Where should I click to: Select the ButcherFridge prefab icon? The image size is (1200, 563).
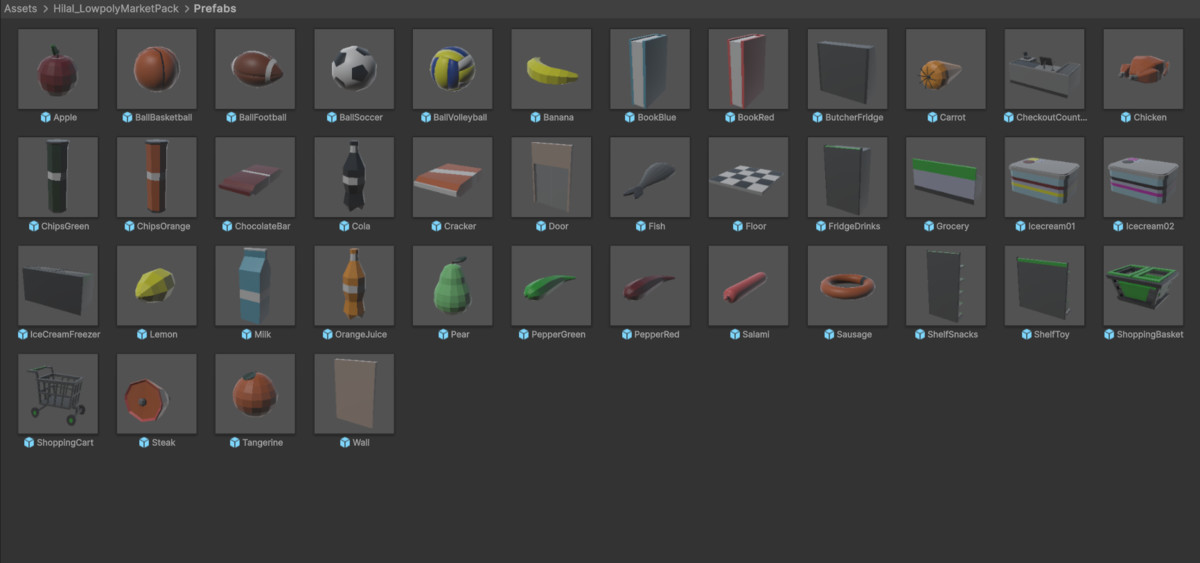click(848, 69)
